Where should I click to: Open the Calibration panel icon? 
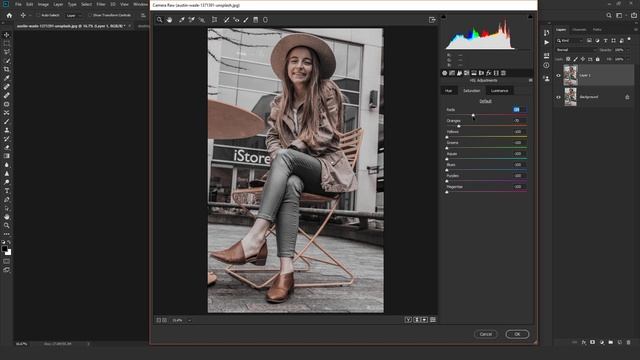tap(496, 73)
